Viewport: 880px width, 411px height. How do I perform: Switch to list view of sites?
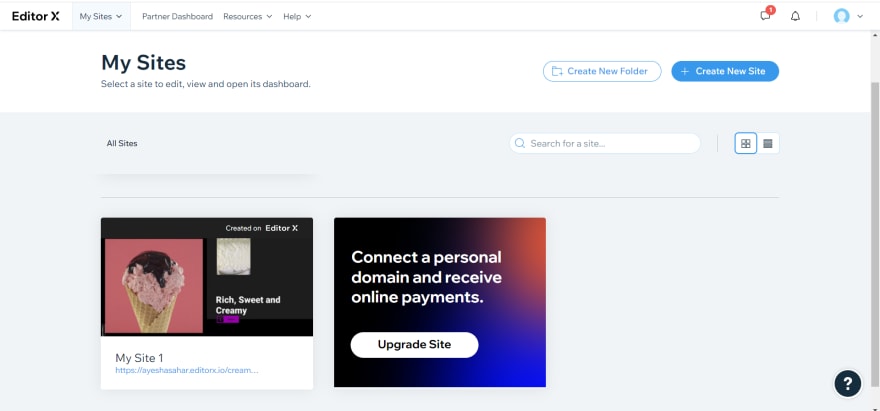pyautogui.click(x=768, y=143)
